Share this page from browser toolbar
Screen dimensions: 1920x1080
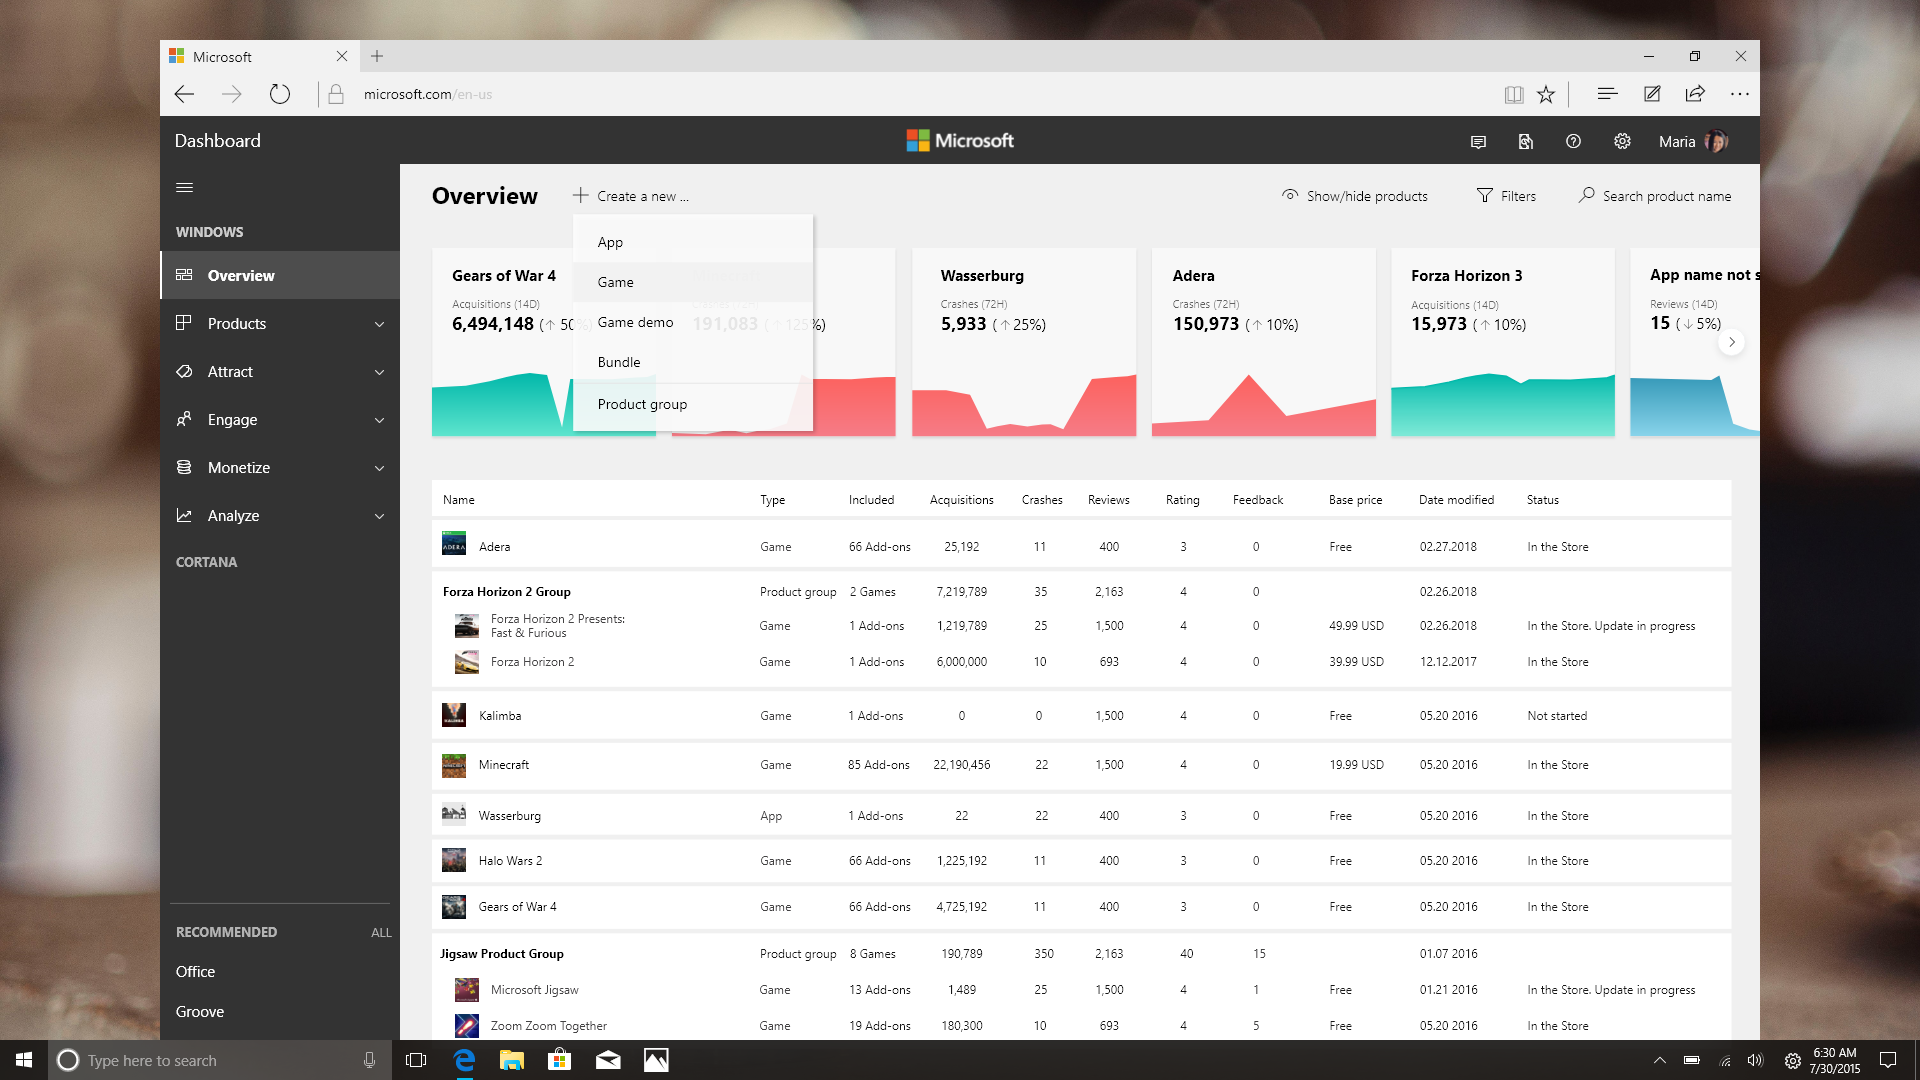(x=1695, y=94)
